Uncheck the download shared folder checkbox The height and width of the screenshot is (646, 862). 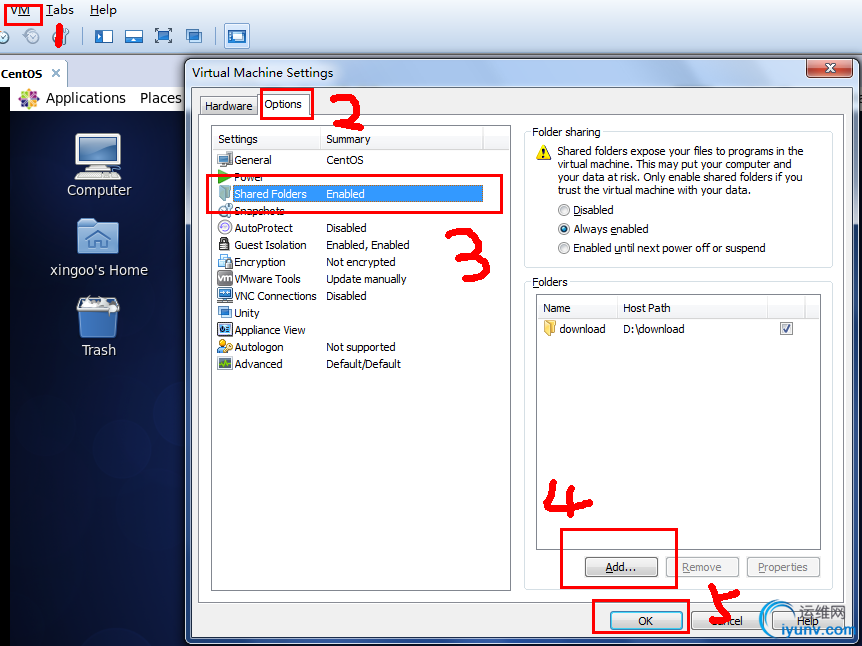[x=786, y=329]
